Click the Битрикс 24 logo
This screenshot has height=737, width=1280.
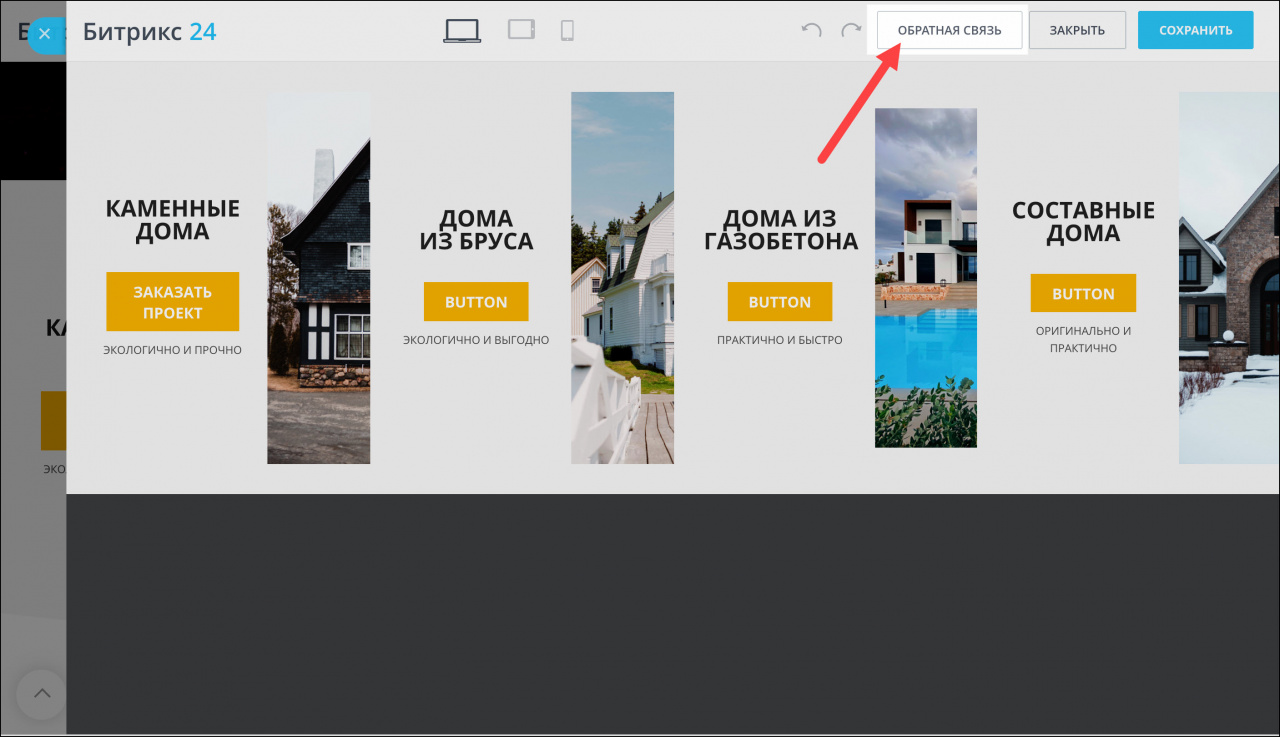click(x=150, y=32)
